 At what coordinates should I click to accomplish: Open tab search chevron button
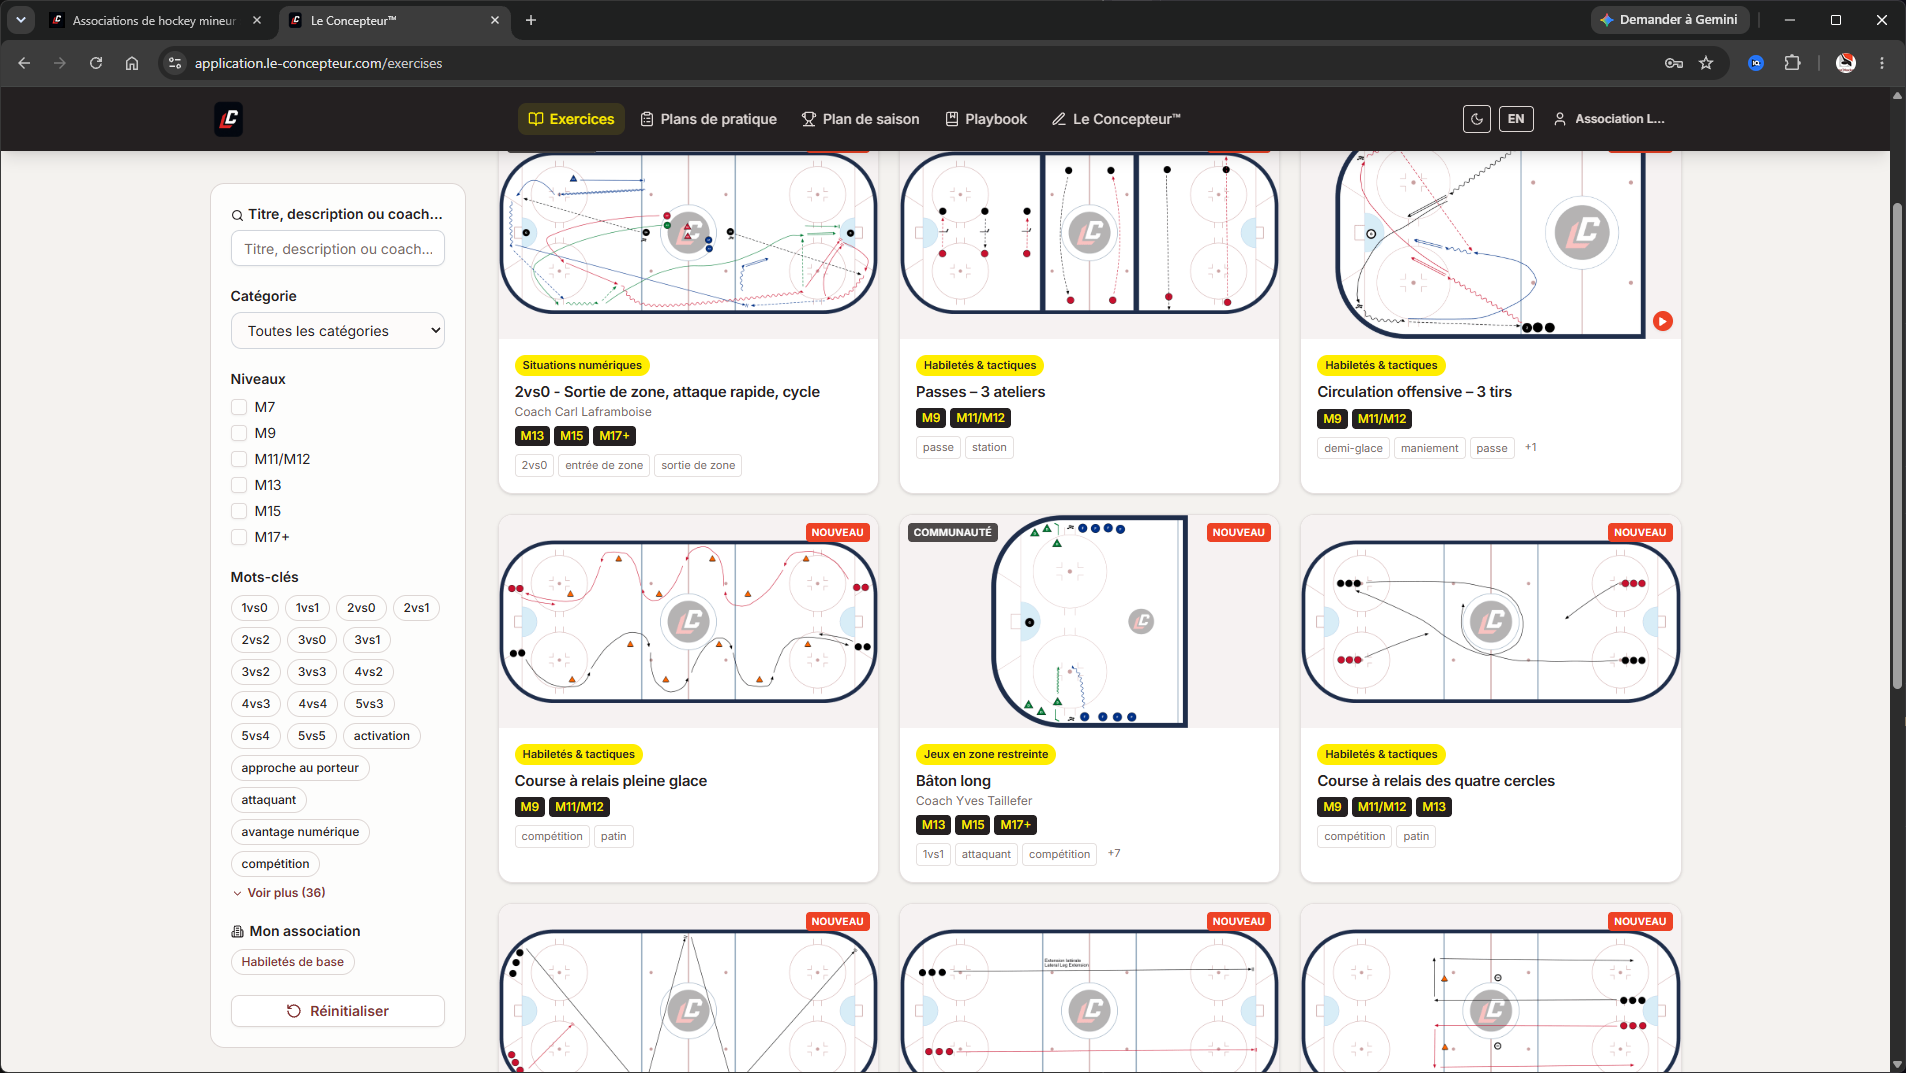(20, 20)
